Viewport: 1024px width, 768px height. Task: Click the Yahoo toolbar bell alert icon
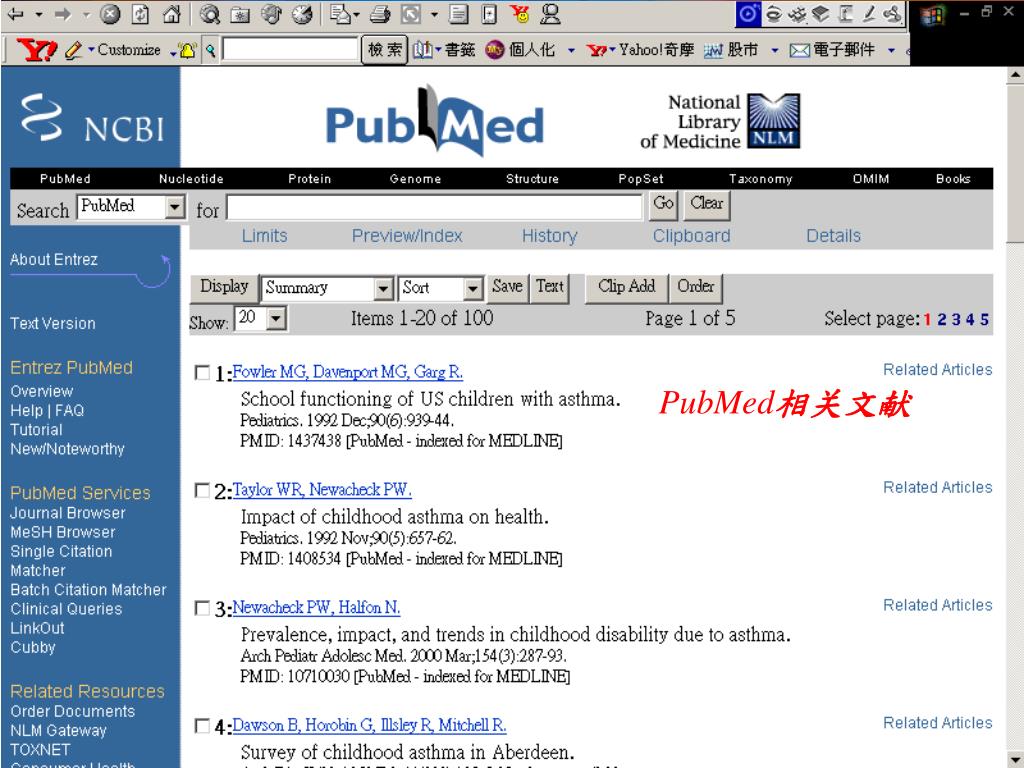[x=188, y=50]
